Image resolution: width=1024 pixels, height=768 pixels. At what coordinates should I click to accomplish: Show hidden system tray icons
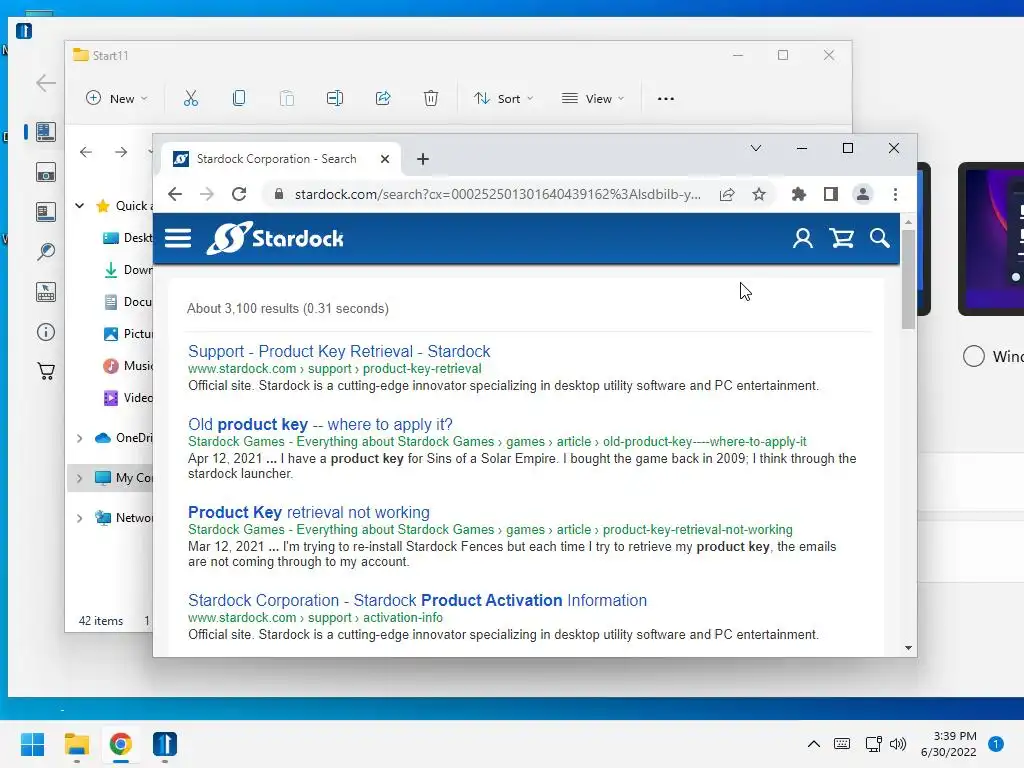click(x=814, y=744)
